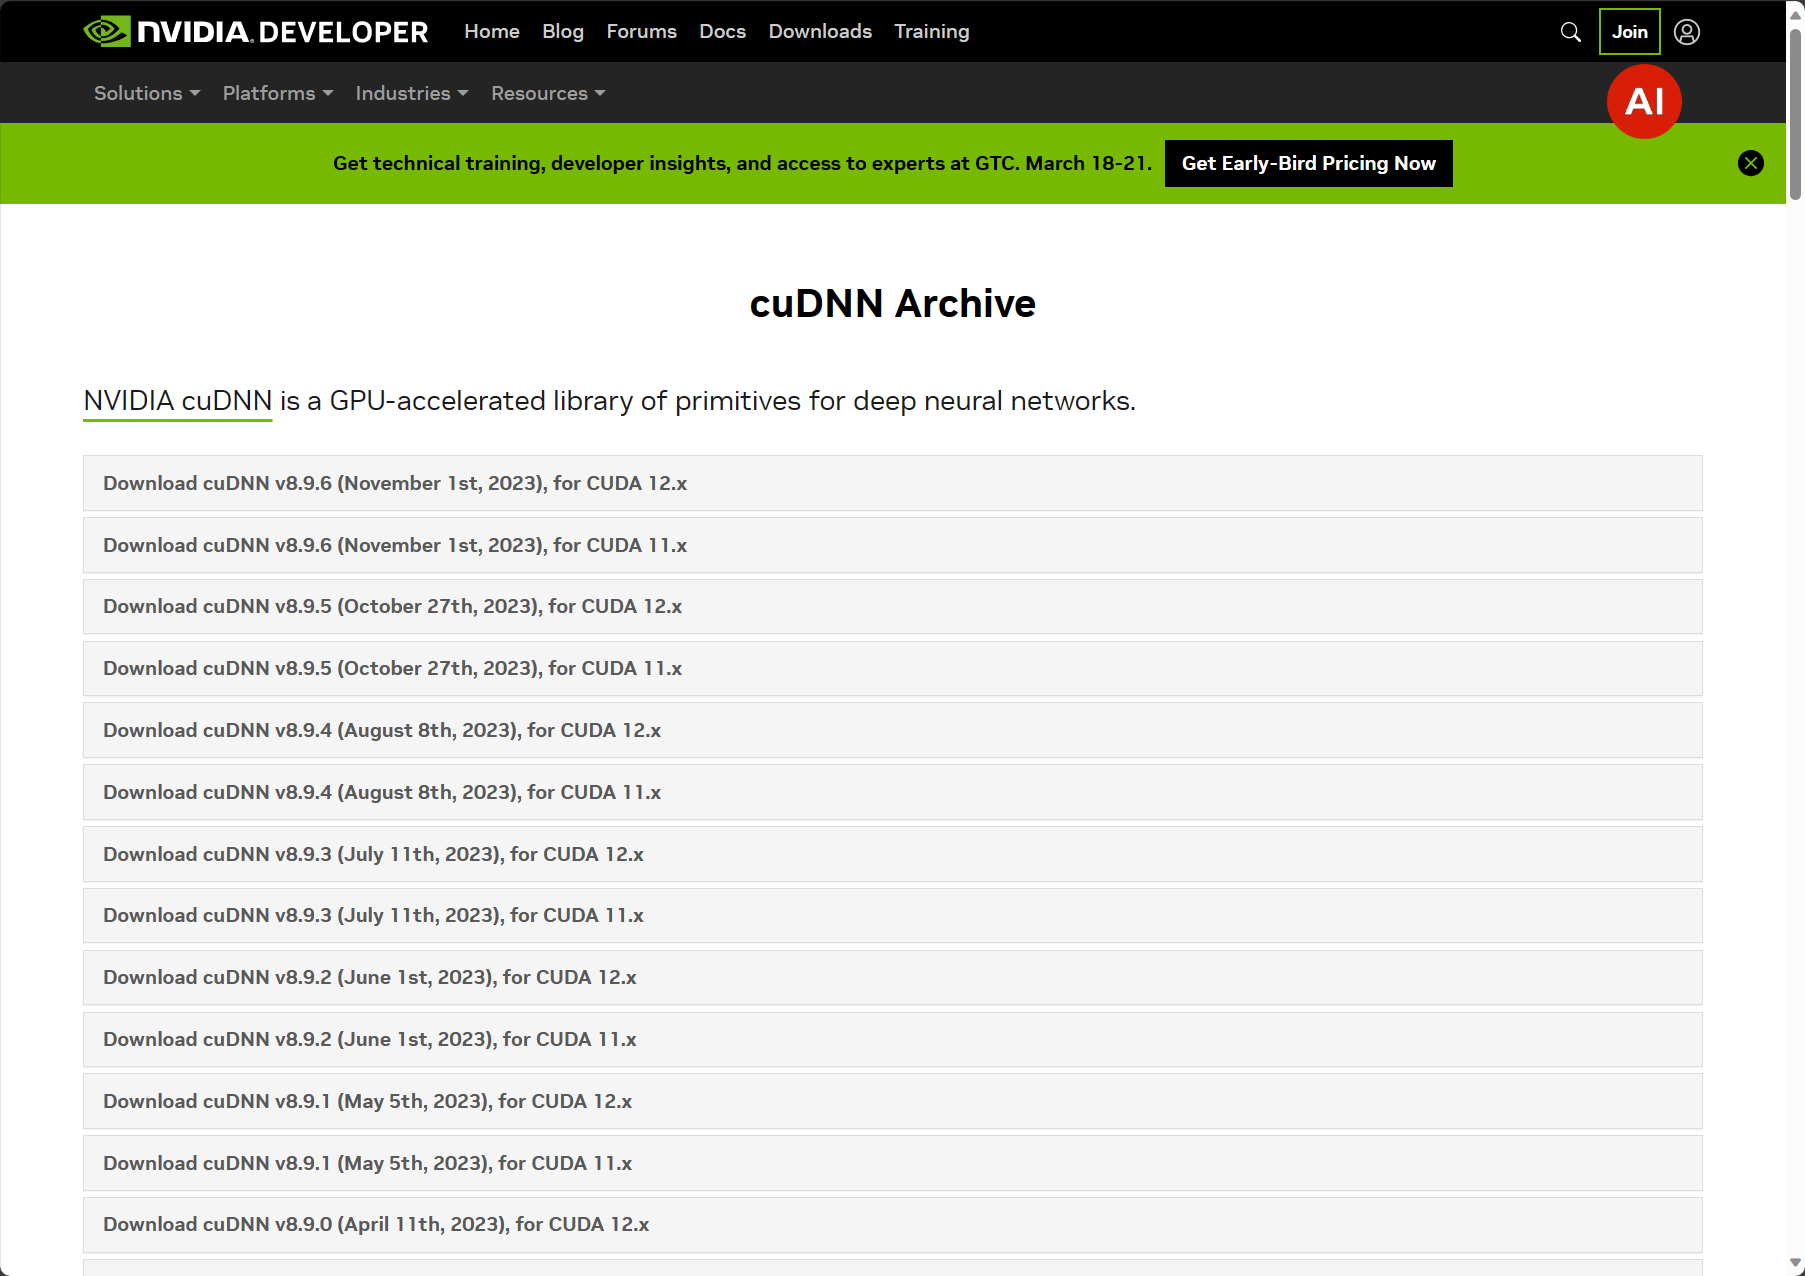1805x1276 pixels.
Task: Expand the Solutions dropdown menu
Action: 147,93
